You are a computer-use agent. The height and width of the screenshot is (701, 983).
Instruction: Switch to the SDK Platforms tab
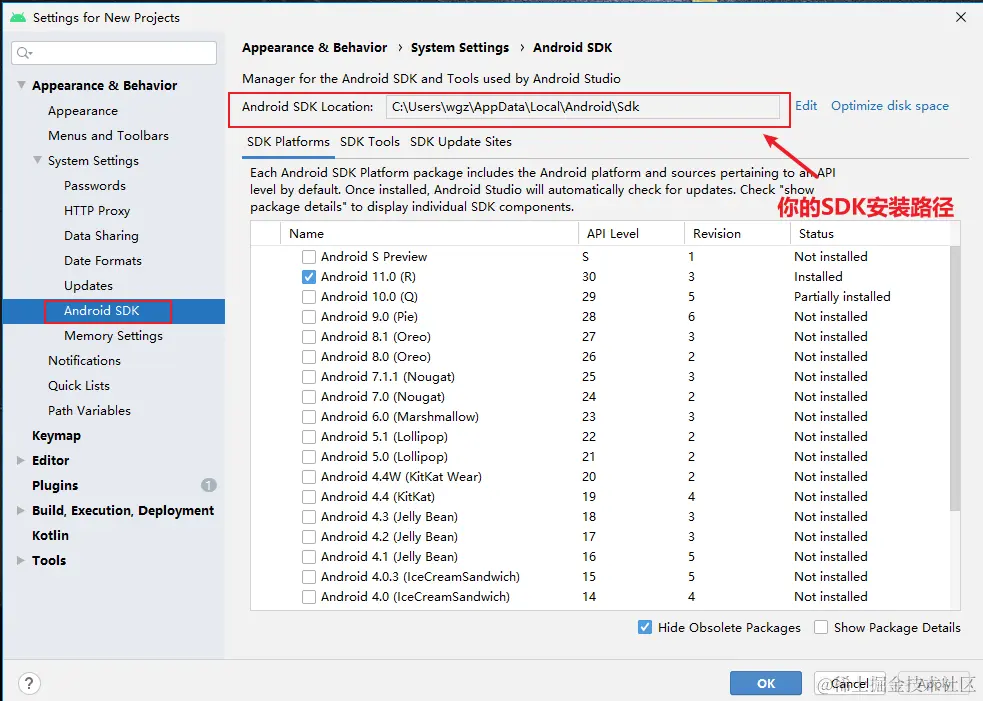coord(288,142)
